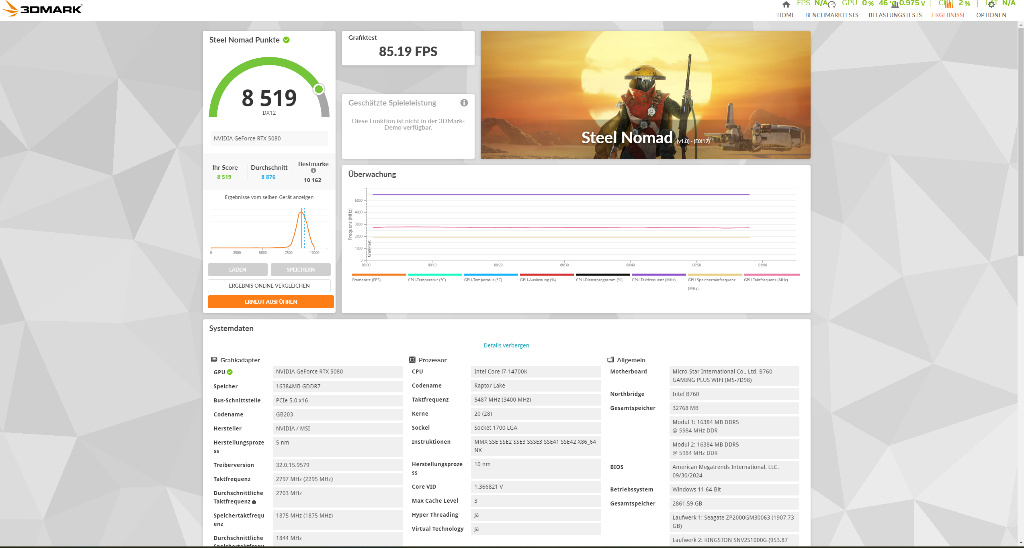
Task: Toggle red GPU load legend swatch
Action: point(547,275)
